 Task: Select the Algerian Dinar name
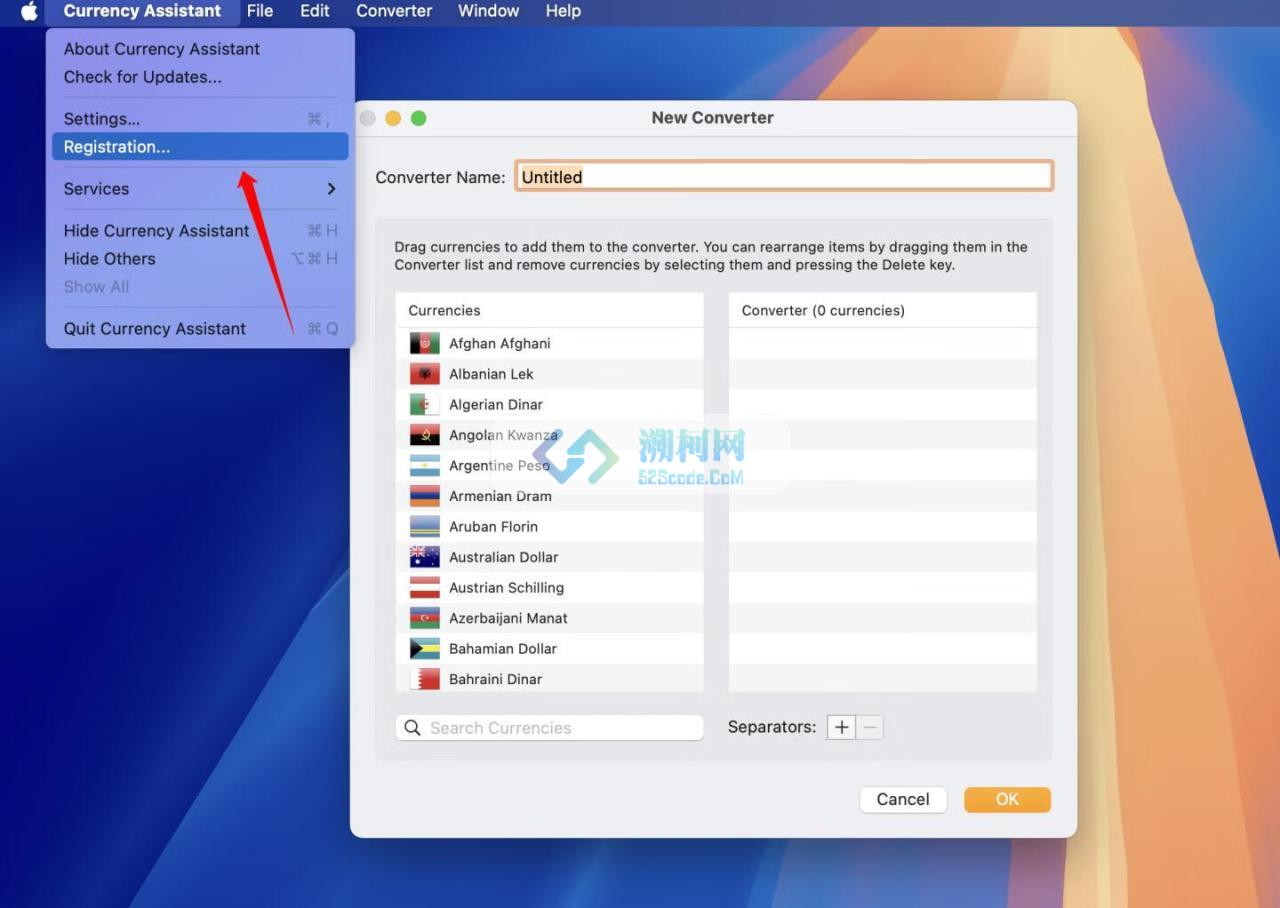496,404
